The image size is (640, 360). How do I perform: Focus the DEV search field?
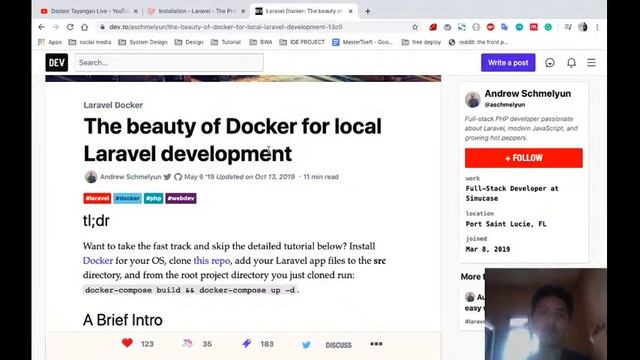point(169,62)
